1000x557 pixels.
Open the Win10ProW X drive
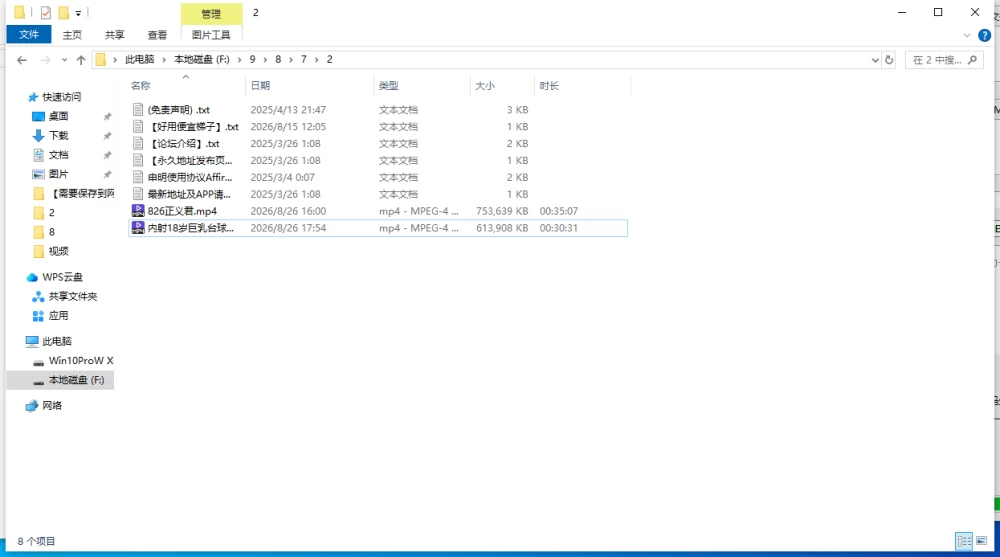81,360
